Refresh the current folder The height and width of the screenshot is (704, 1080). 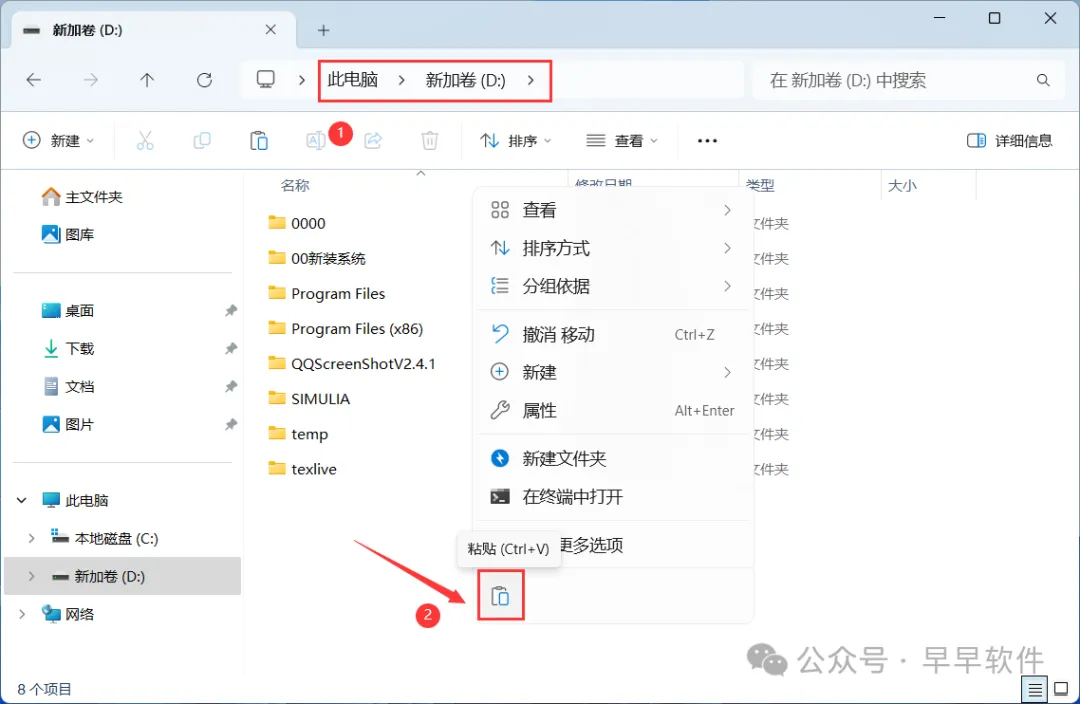[x=205, y=80]
